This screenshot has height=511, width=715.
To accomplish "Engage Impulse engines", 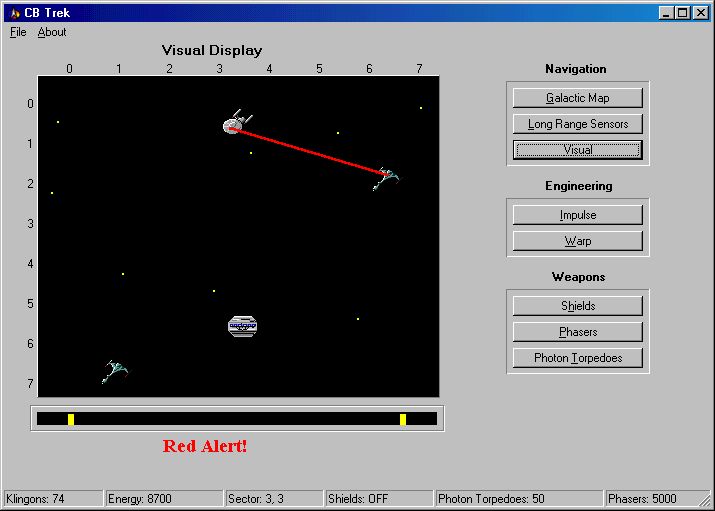I will tap(577, 215).
